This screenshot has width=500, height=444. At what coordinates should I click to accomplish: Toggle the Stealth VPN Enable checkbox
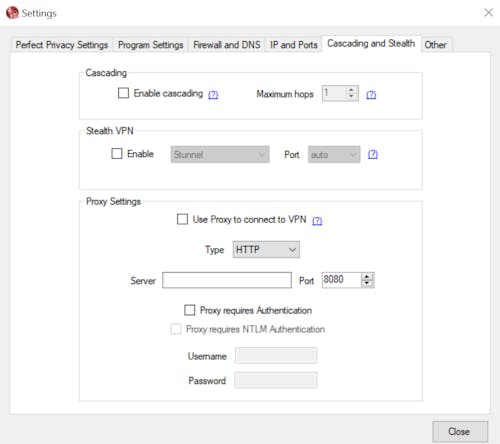pos(117,154)
